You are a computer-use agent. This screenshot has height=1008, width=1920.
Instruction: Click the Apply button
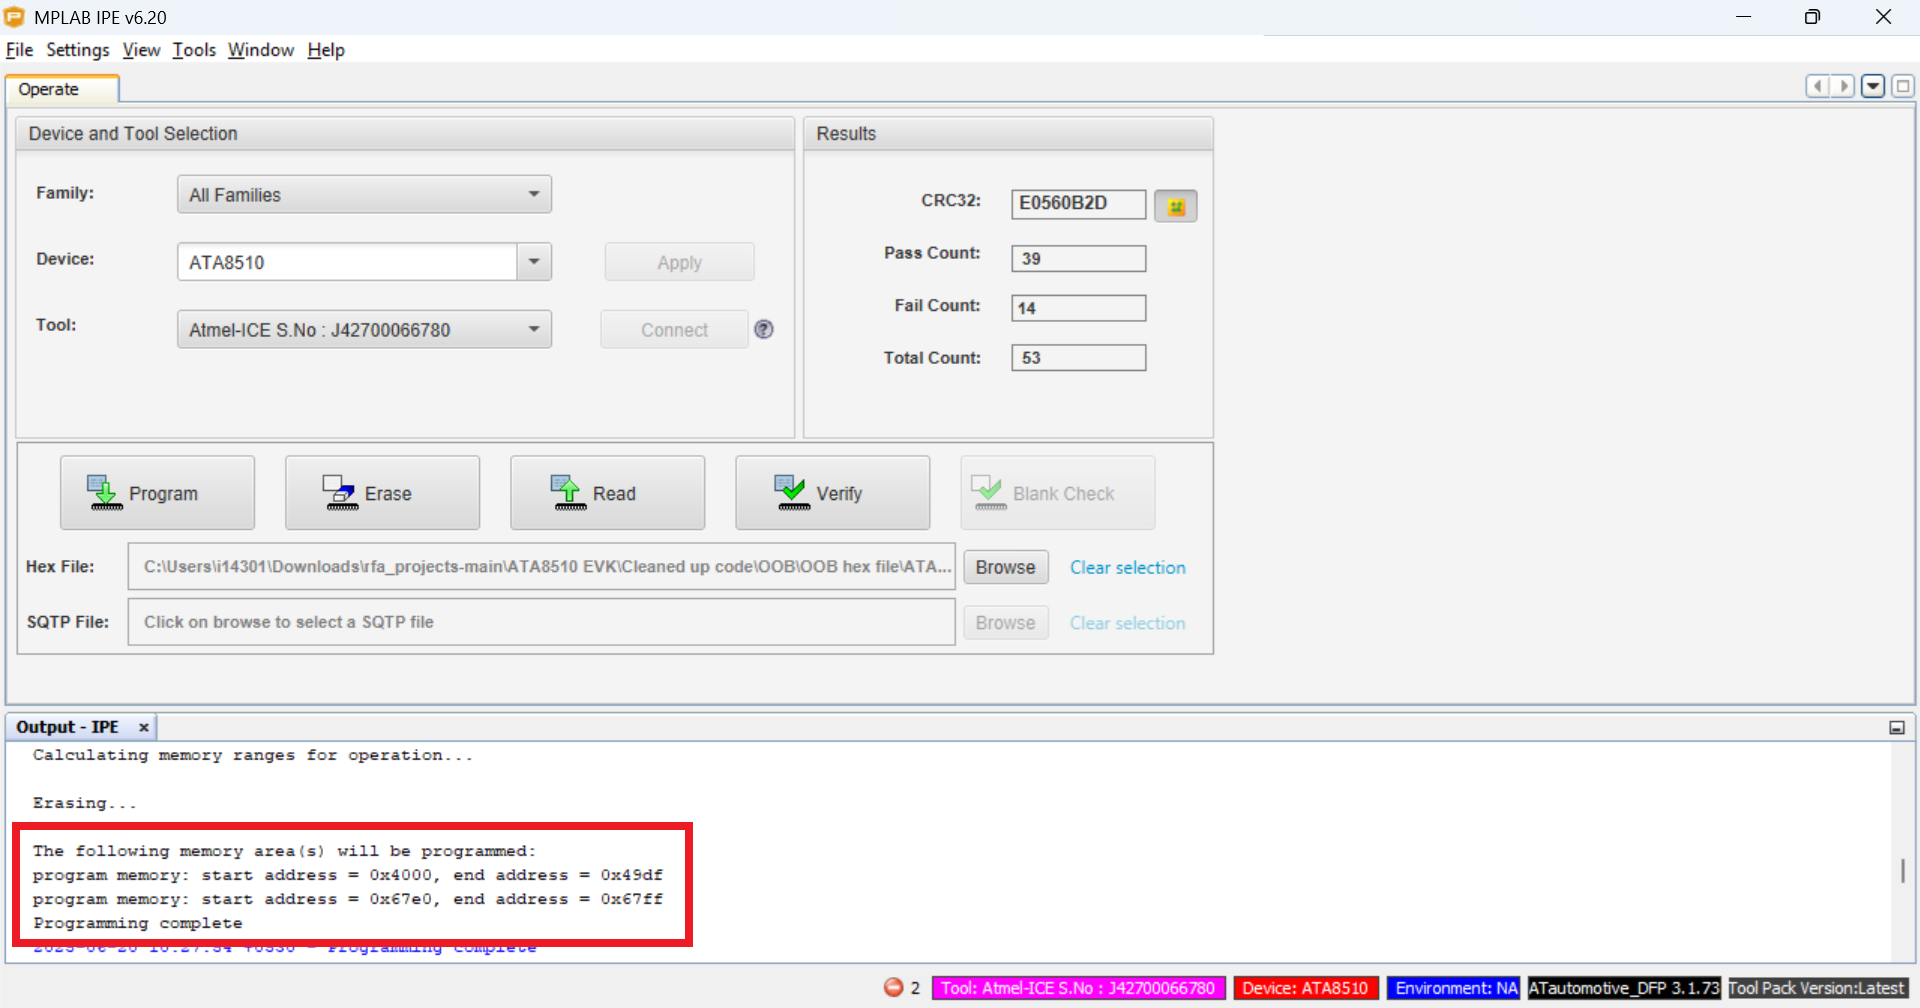pos(679,262)
